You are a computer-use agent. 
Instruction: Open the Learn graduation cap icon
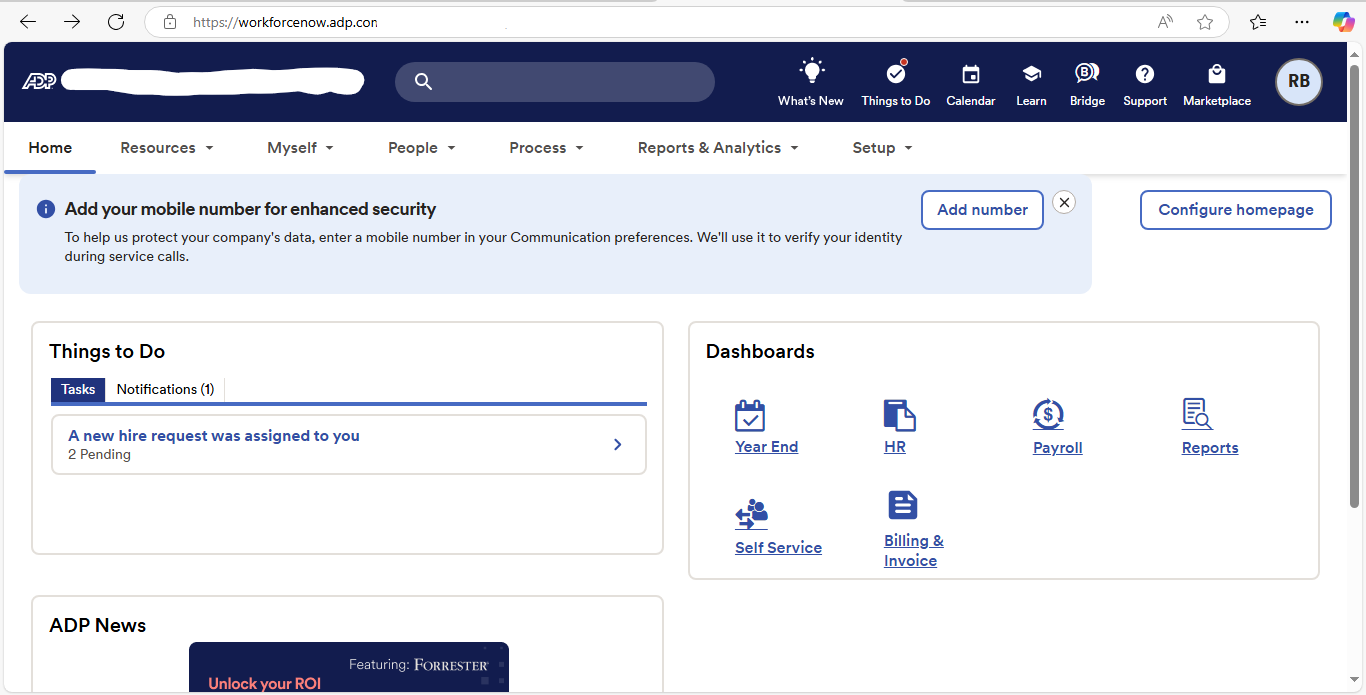coord(1031,74)
